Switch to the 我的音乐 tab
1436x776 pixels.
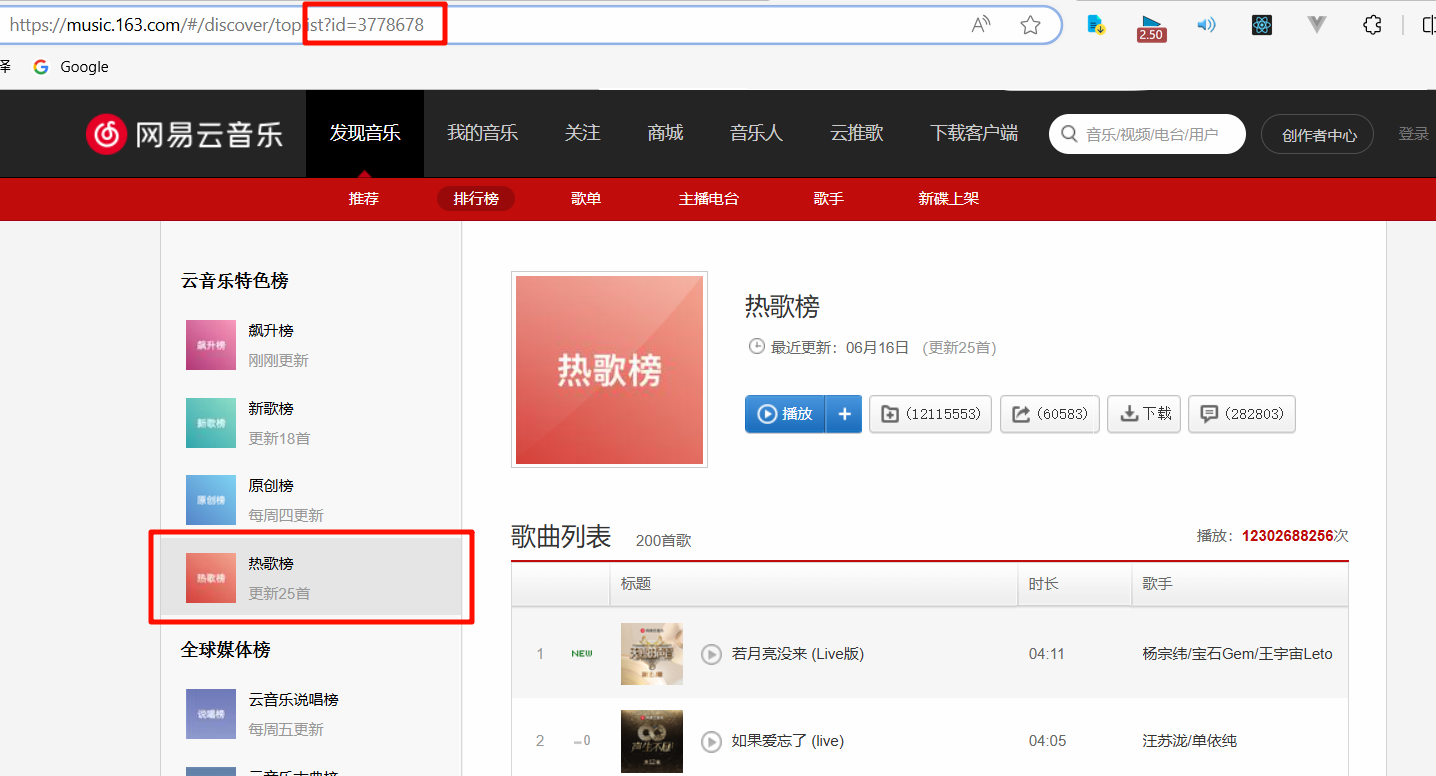pyautogui.click(x=482, y=133)
